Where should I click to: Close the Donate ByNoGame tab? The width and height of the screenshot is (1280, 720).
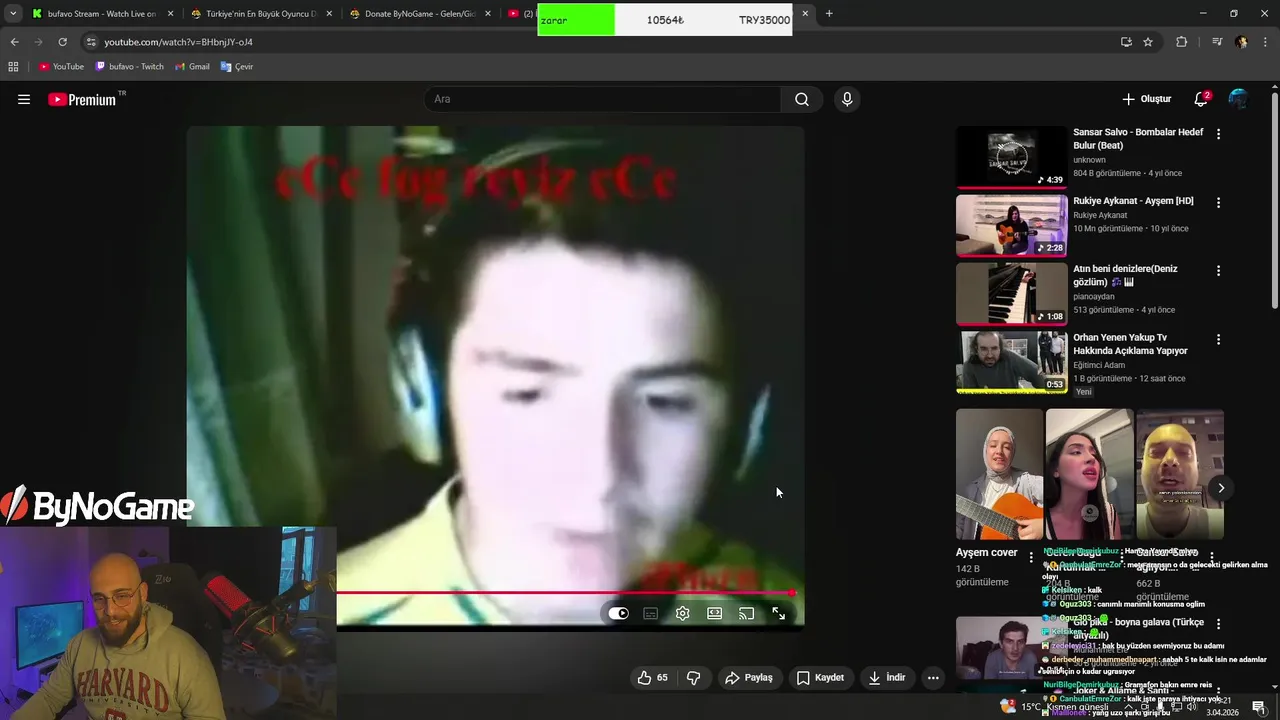coord(488,14)
